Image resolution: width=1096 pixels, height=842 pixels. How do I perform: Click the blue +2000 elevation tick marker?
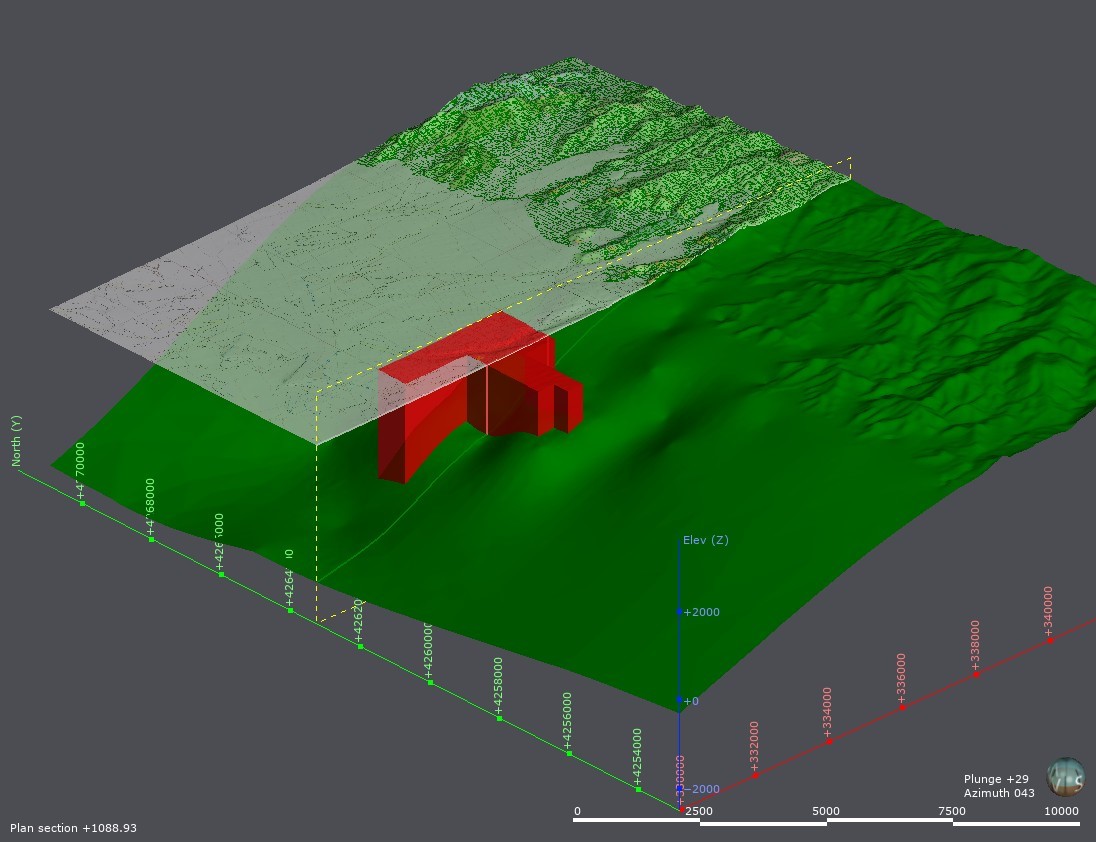[681, 611]
